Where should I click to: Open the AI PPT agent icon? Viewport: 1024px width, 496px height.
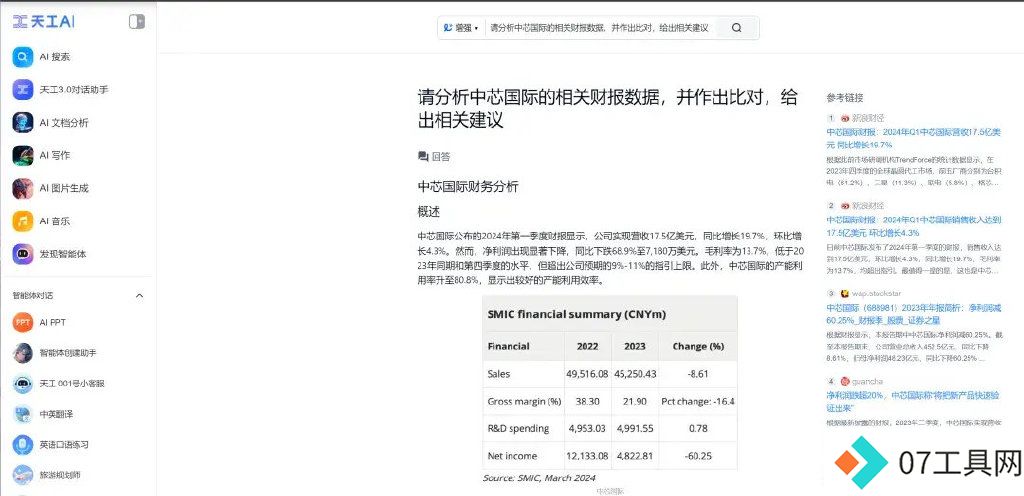click(x=23, y=322)
